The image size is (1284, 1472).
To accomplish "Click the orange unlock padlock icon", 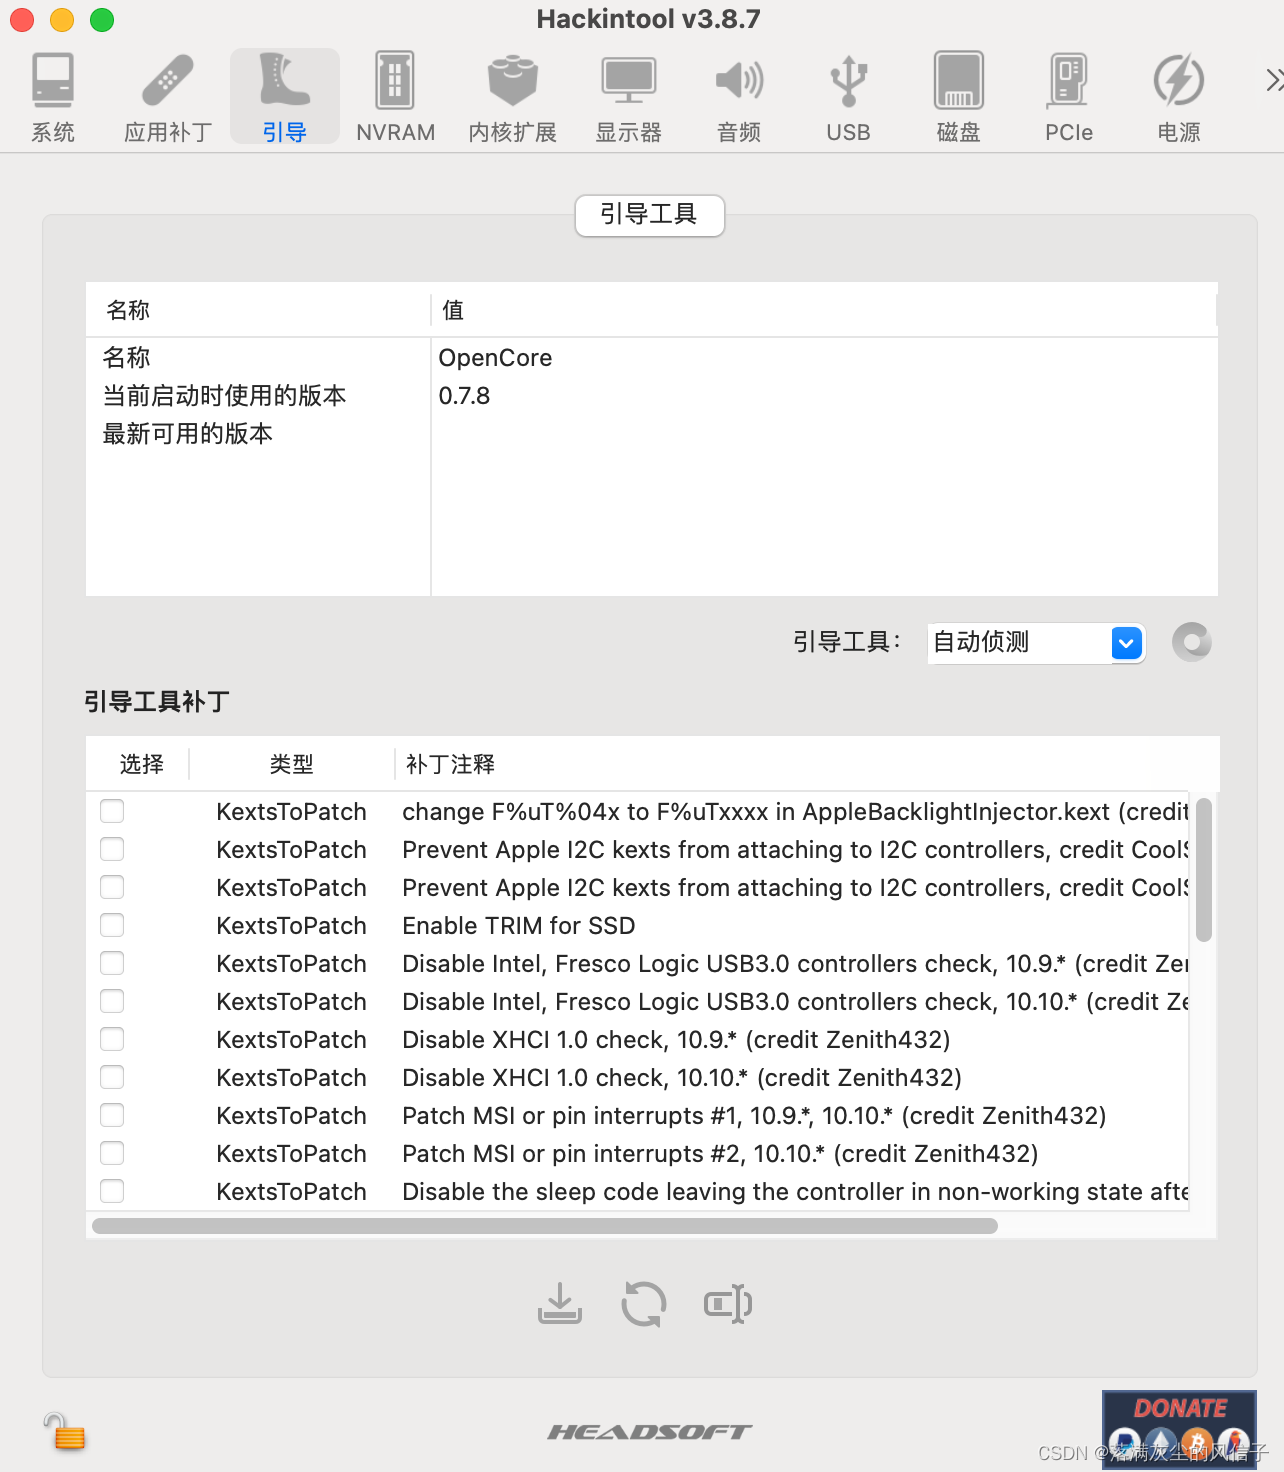I will (x=64, y=1432).
